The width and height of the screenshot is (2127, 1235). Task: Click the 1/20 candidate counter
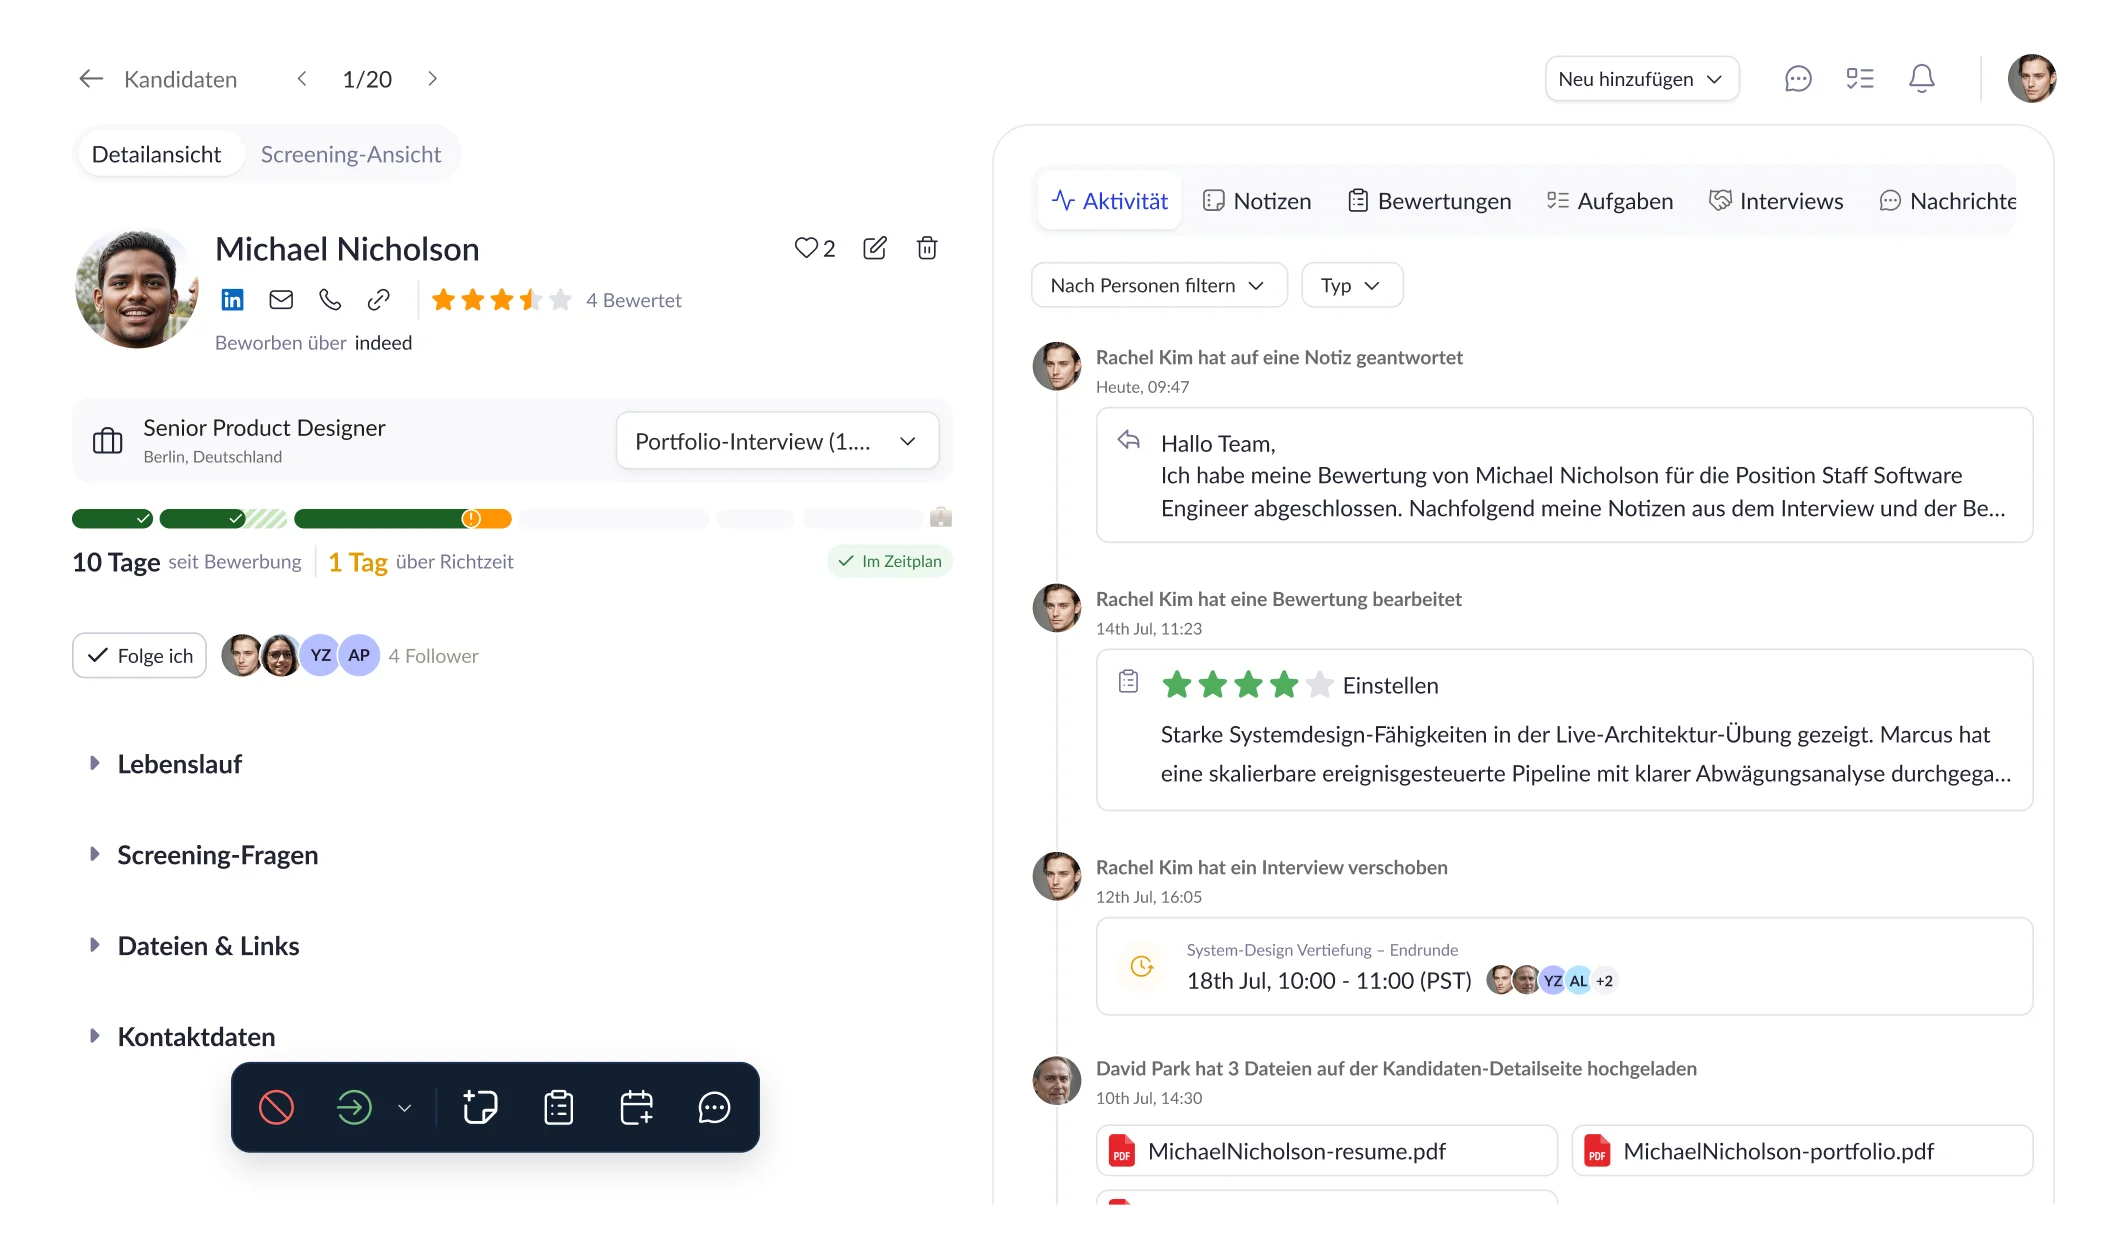click(367, 79)
